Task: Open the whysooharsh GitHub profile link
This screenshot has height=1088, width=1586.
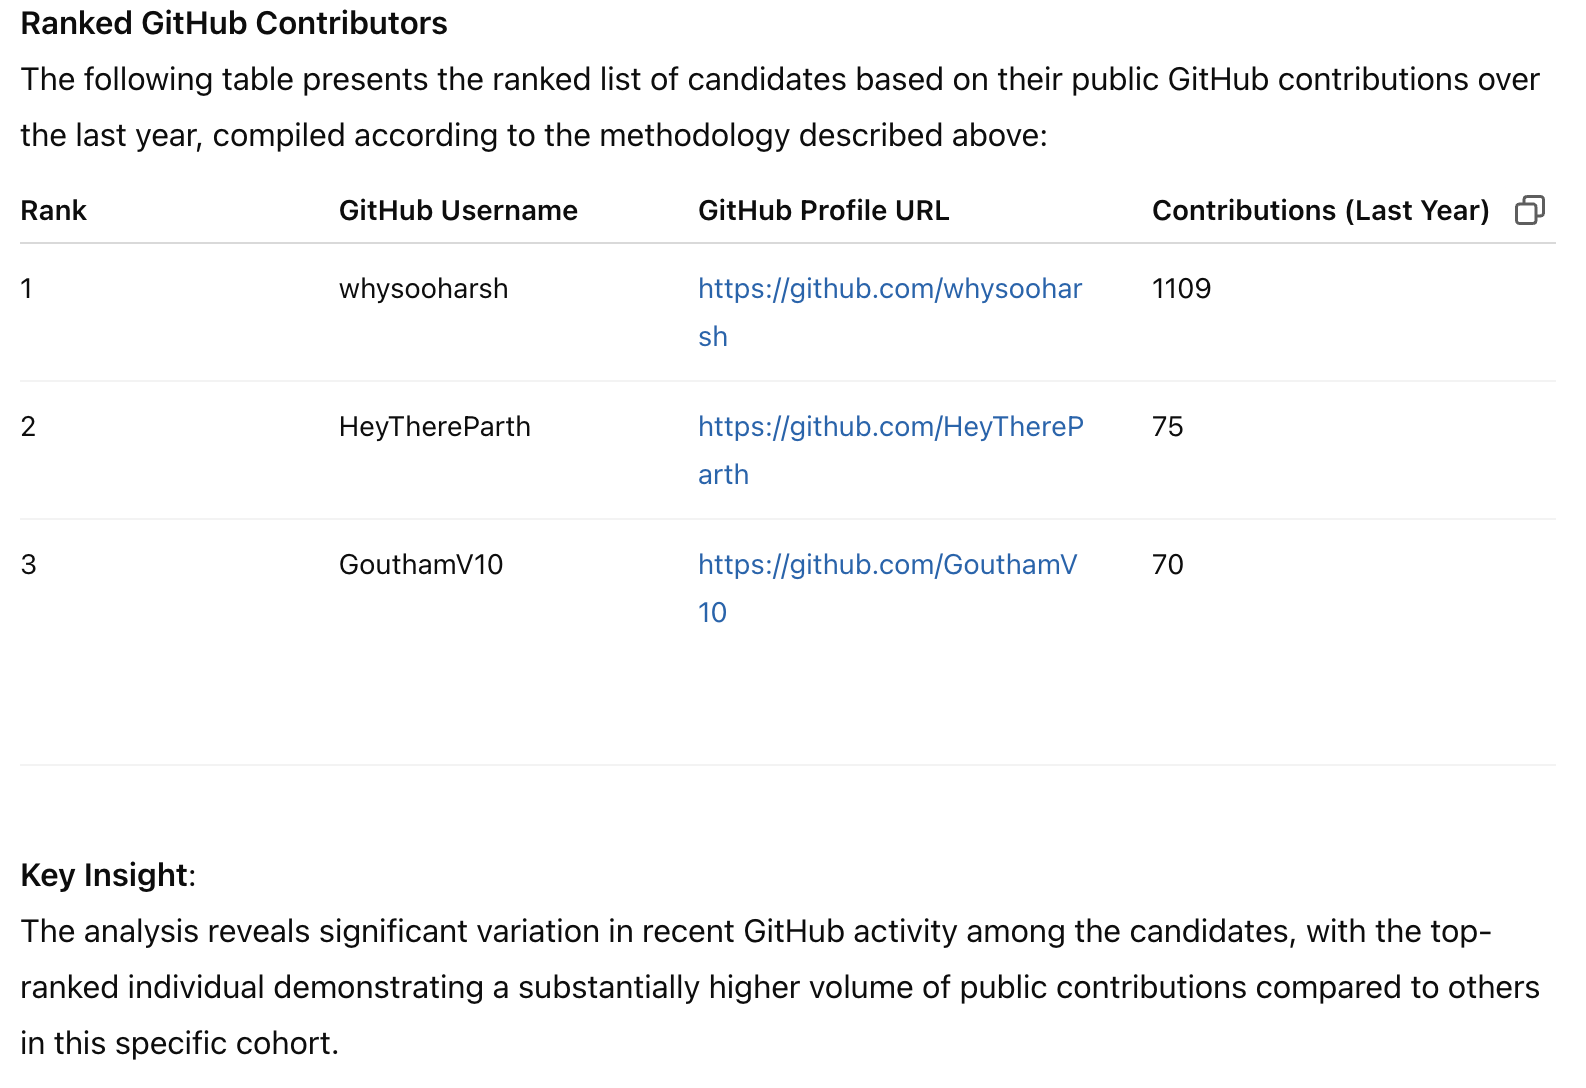Action: pos(889,289)
